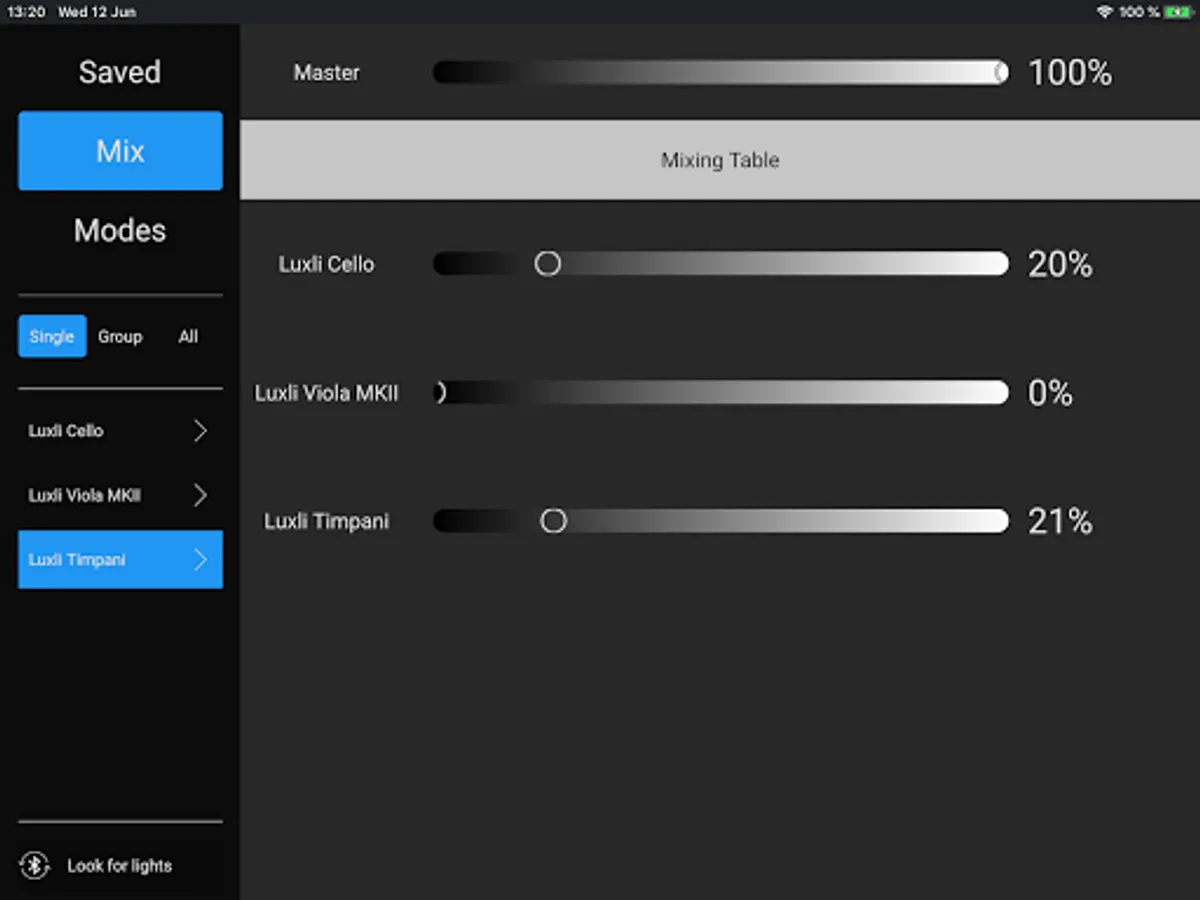Click the Luxli Timpani brightness slider handle
The width and height of the screenshot is (1200, 900).
coord(553,521)
